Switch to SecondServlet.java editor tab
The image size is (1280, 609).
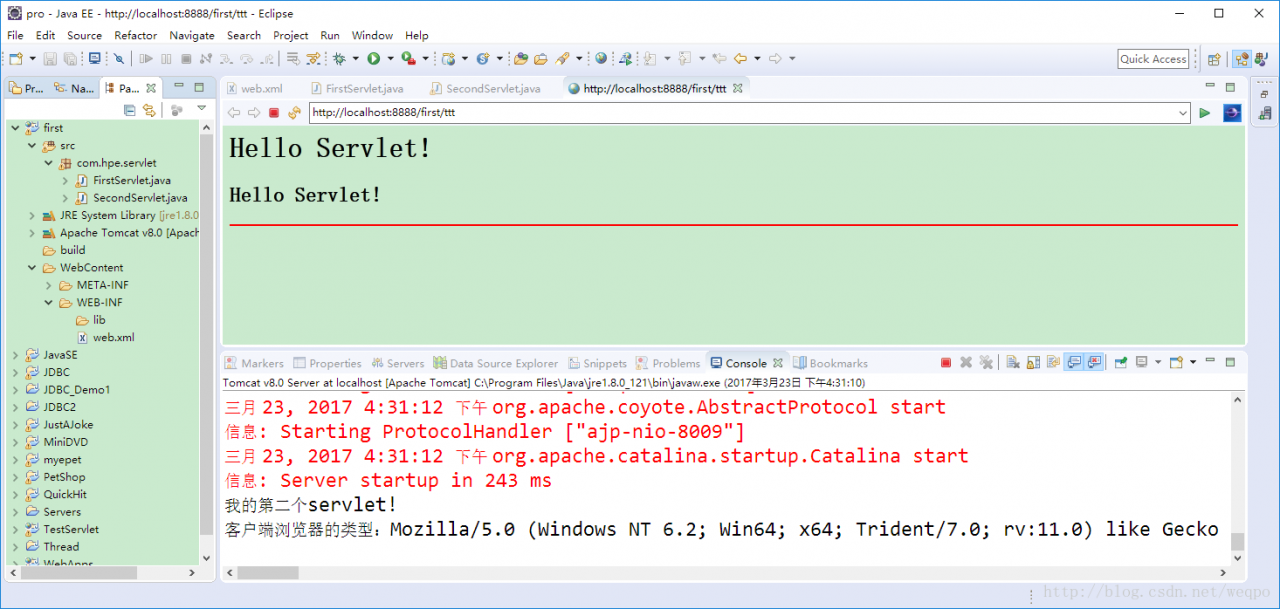click(485, 88)
